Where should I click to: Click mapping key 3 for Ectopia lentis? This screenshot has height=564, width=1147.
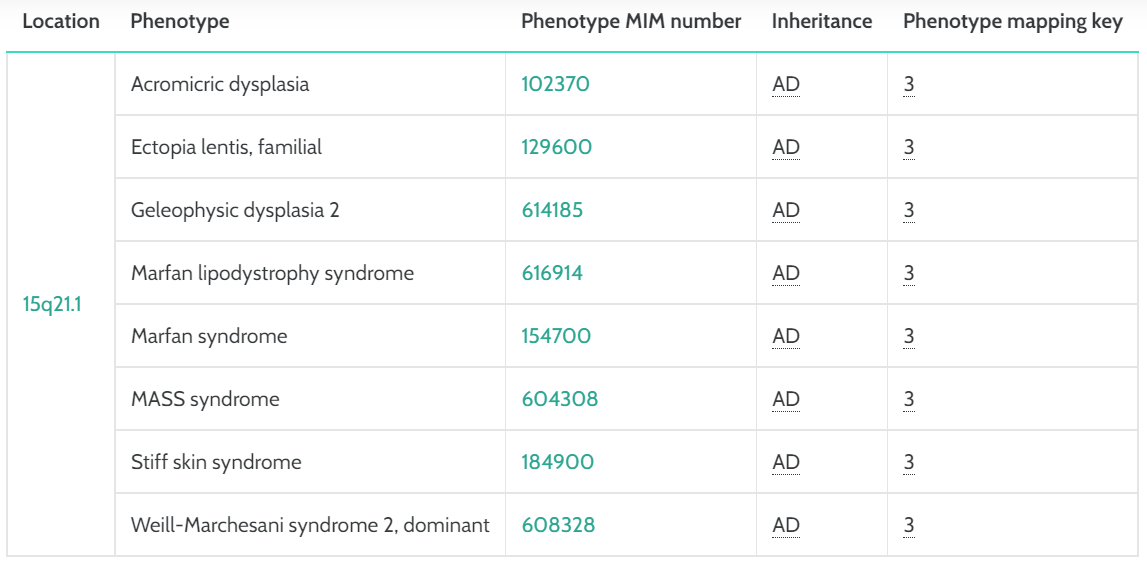click(909, 147)
